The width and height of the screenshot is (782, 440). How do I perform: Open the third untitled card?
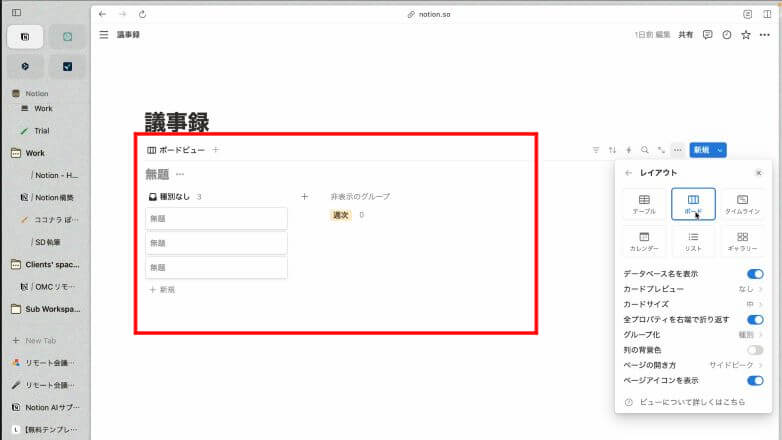point(216,267)
